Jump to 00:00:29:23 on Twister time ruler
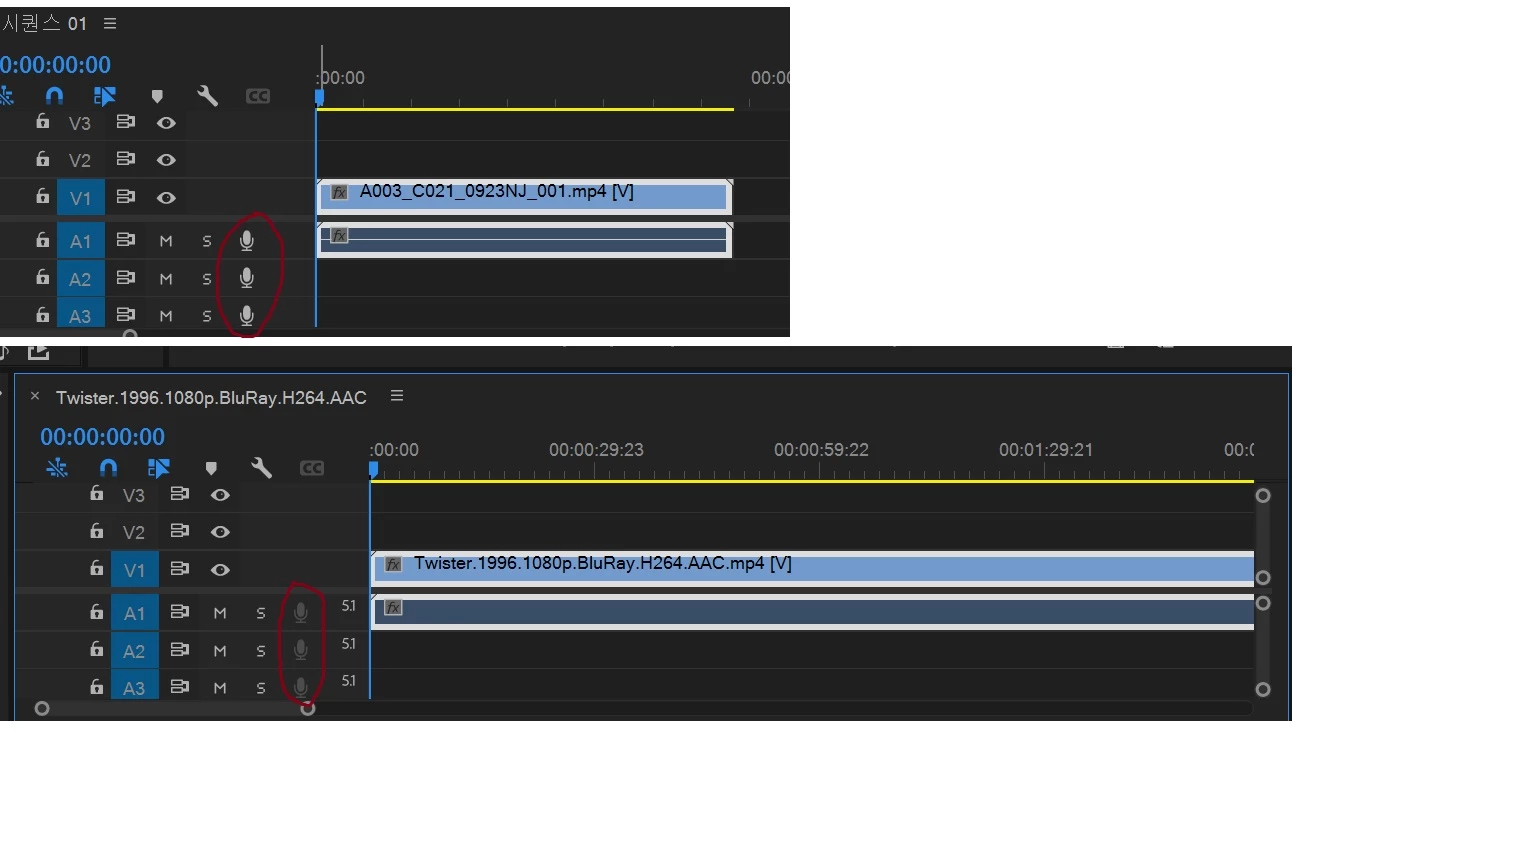The width and height of the screenshot is (1536, 864). pyautogui.click(x=596, y=450)
